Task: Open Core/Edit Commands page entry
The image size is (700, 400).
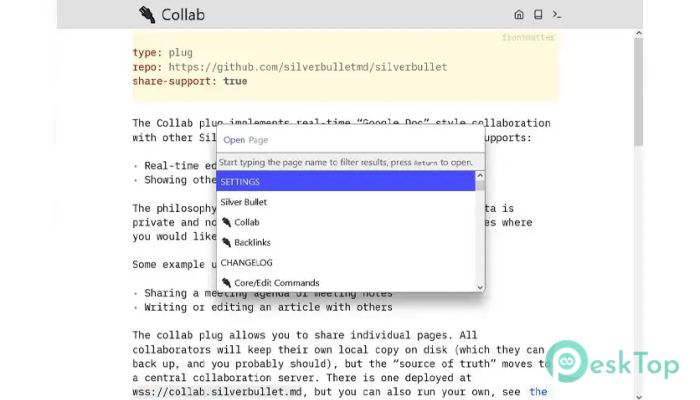Action: 346,283
